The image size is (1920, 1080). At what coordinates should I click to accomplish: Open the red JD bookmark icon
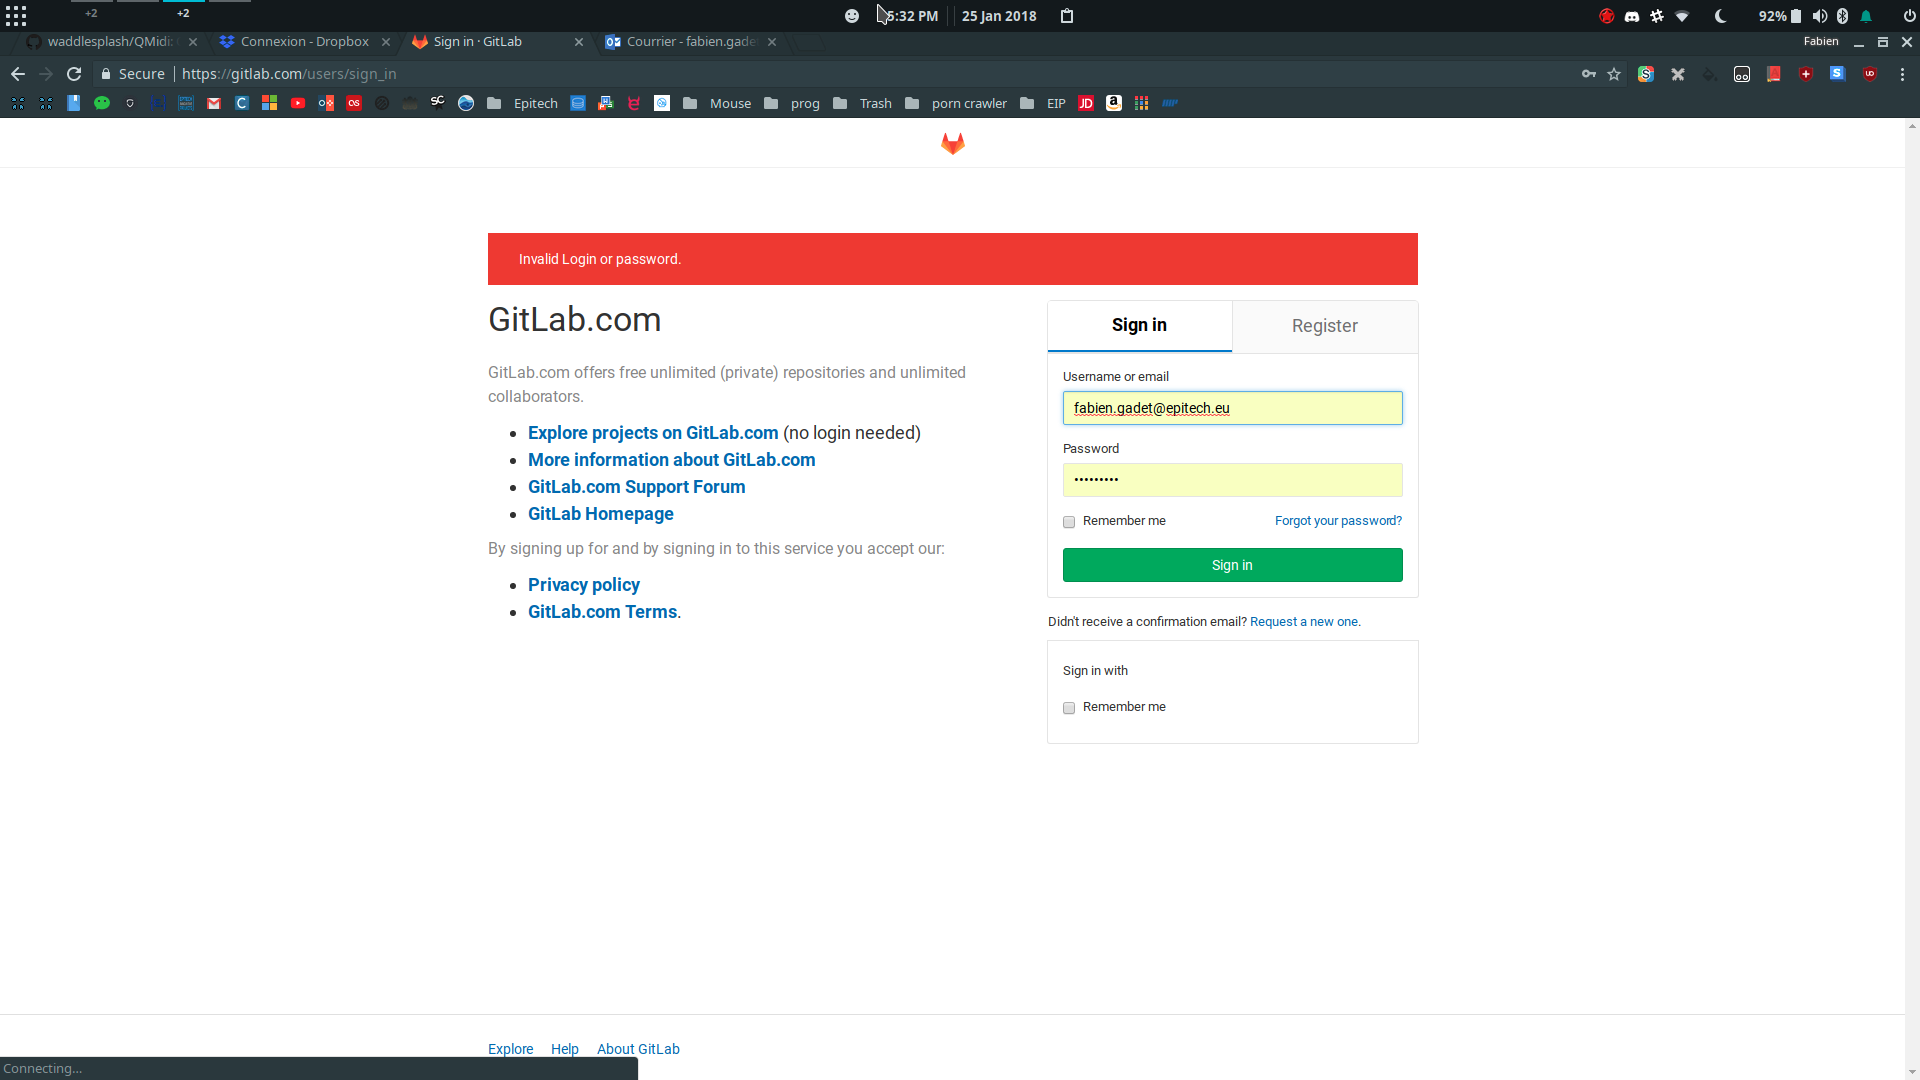point(1086,103)
